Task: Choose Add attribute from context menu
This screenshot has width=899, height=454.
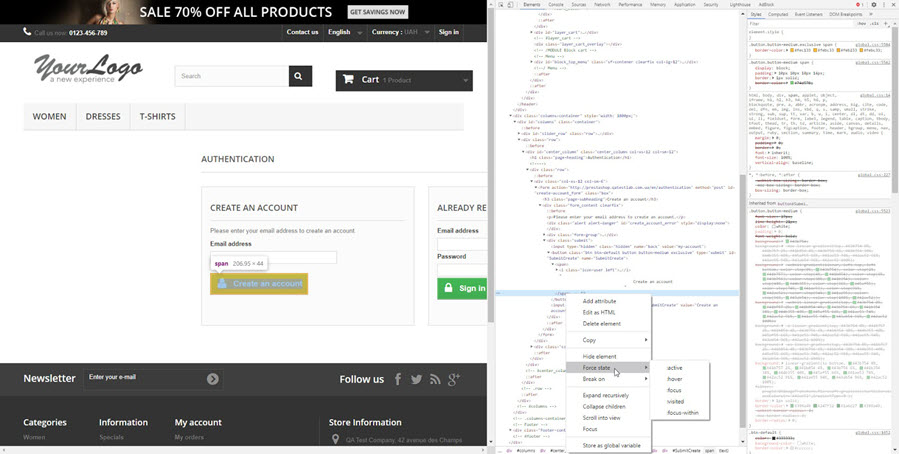Action: tap(608, 301)
